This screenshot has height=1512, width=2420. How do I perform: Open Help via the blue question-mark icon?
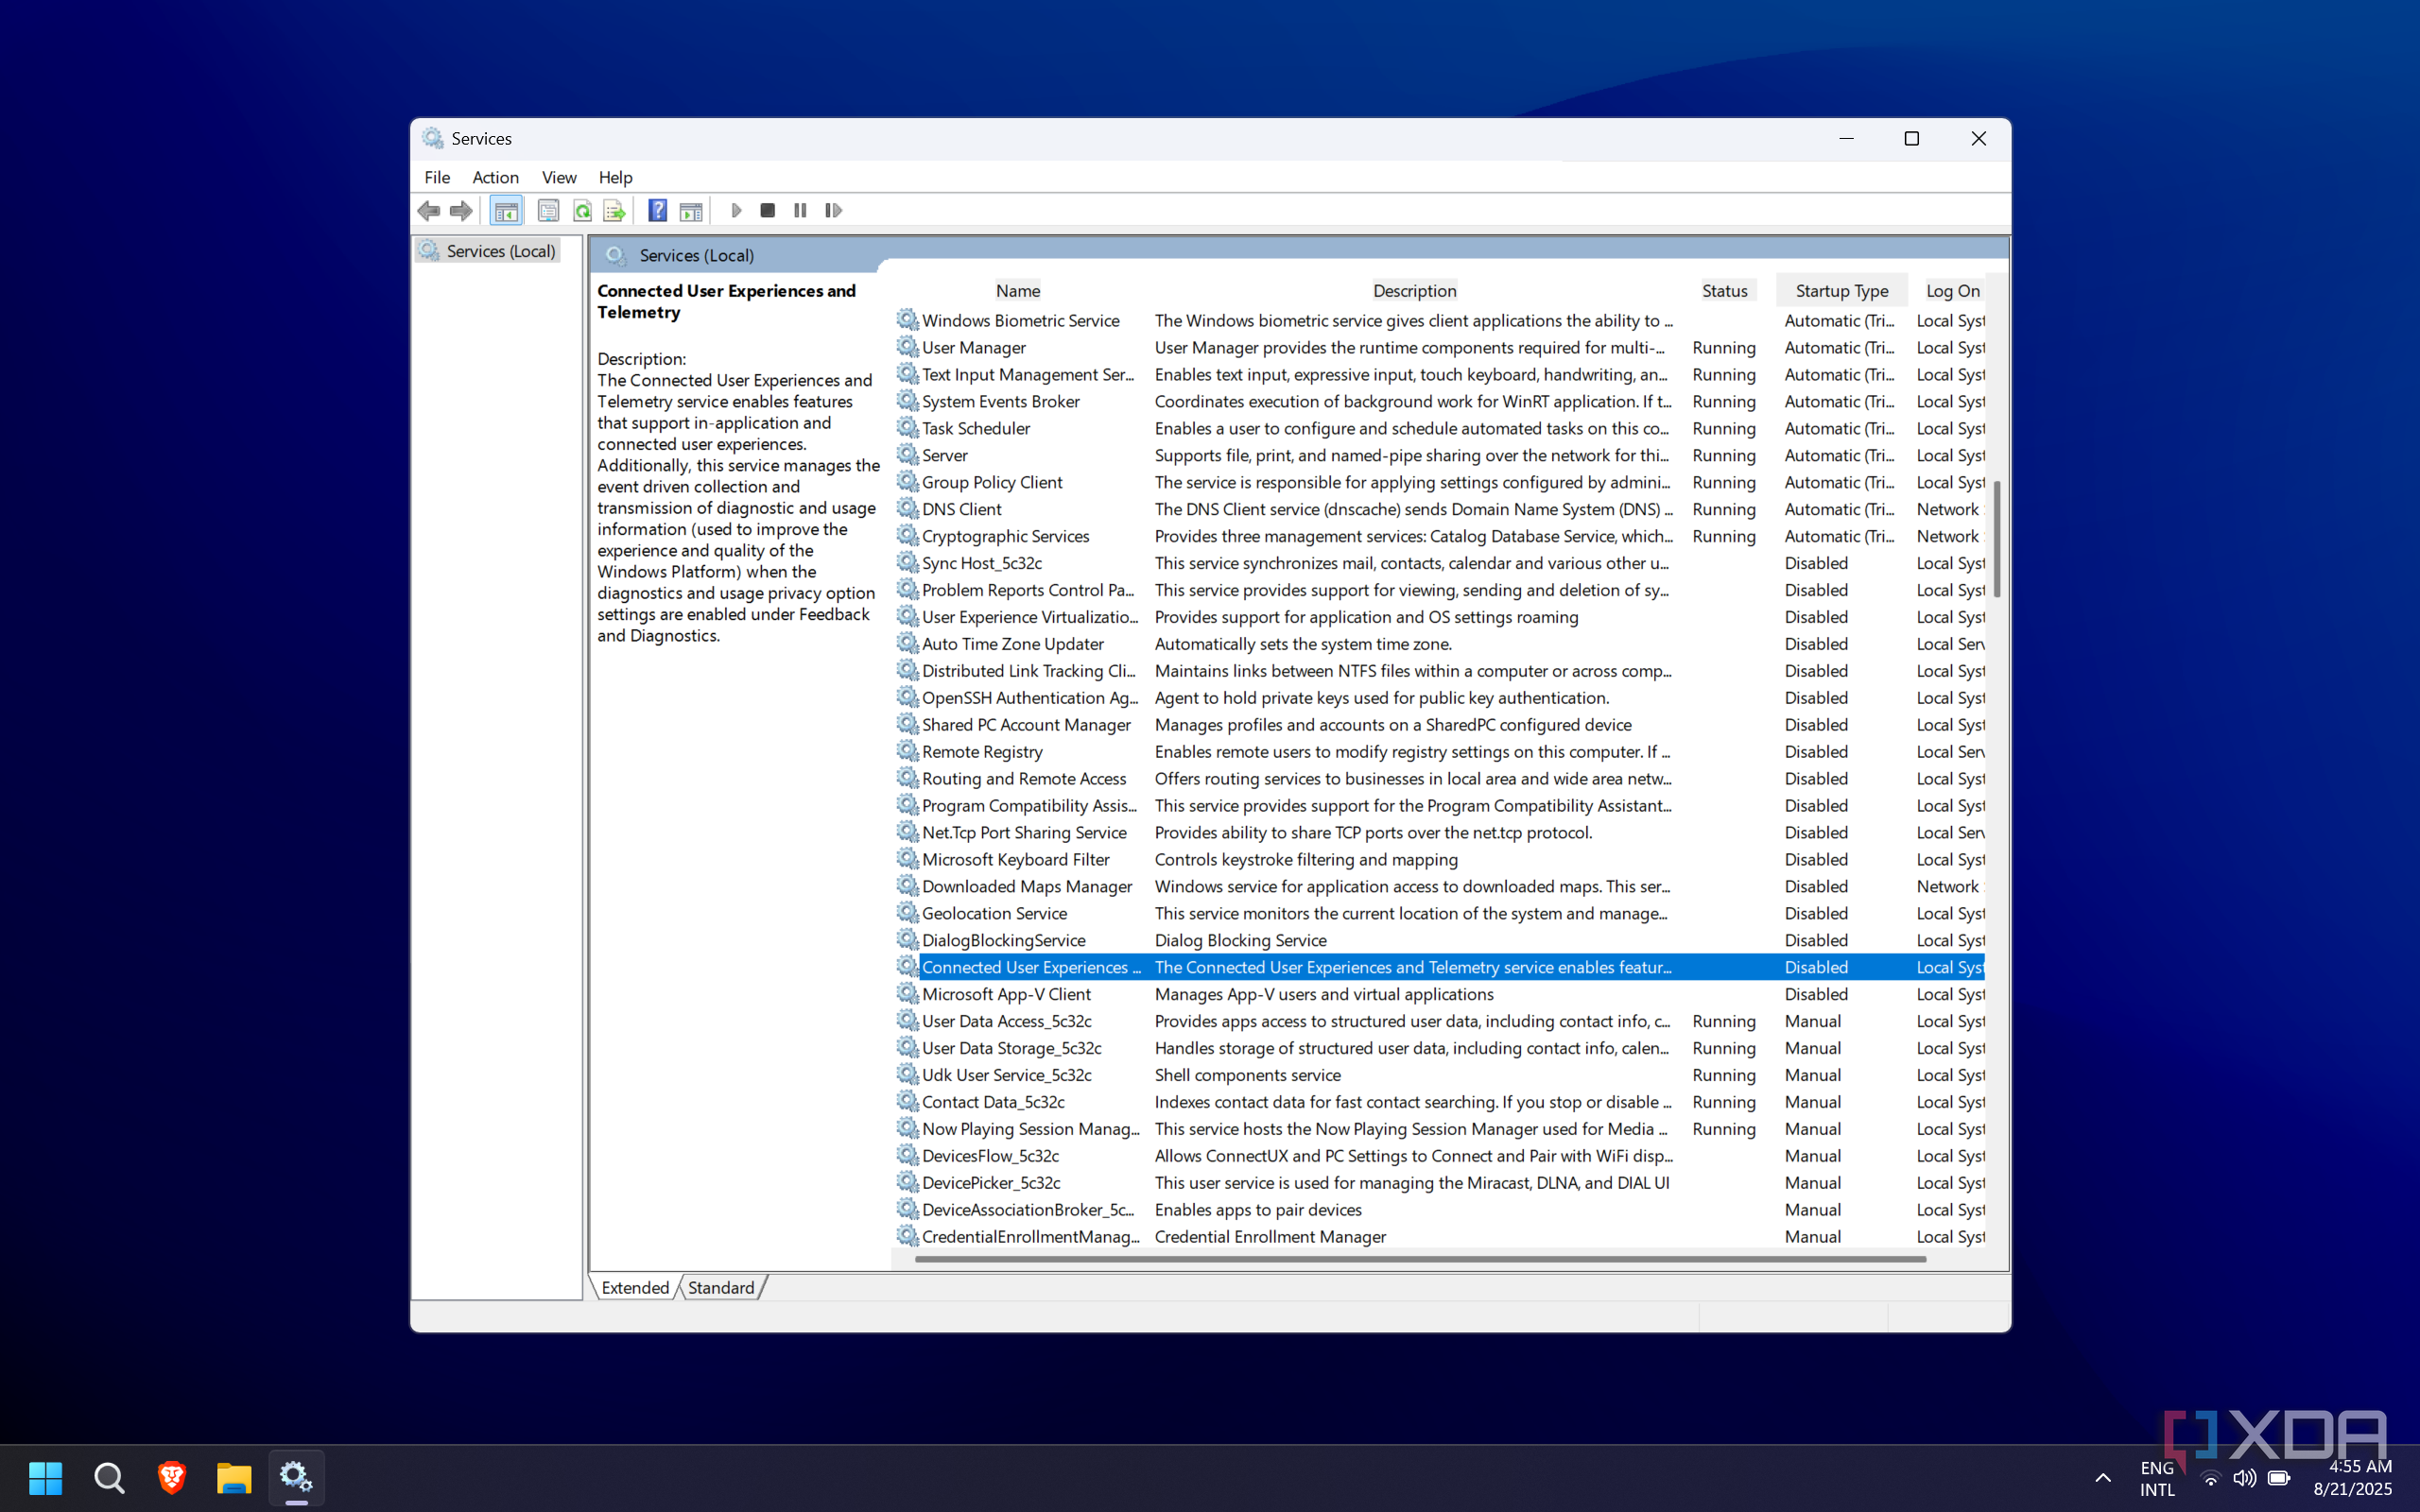(x=657, y=210)
